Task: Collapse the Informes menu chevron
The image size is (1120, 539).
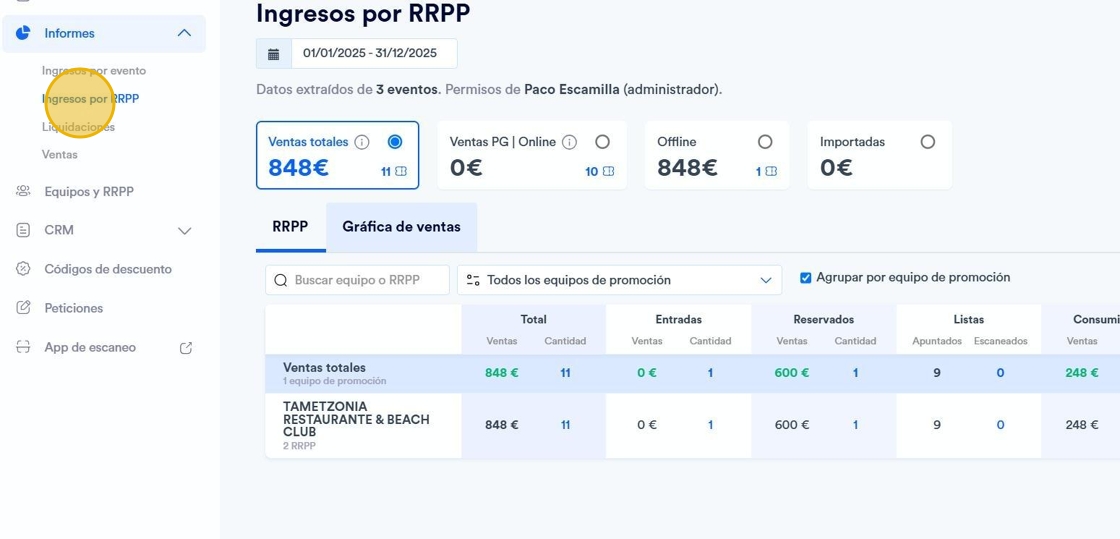Action: tap(184, 33)
